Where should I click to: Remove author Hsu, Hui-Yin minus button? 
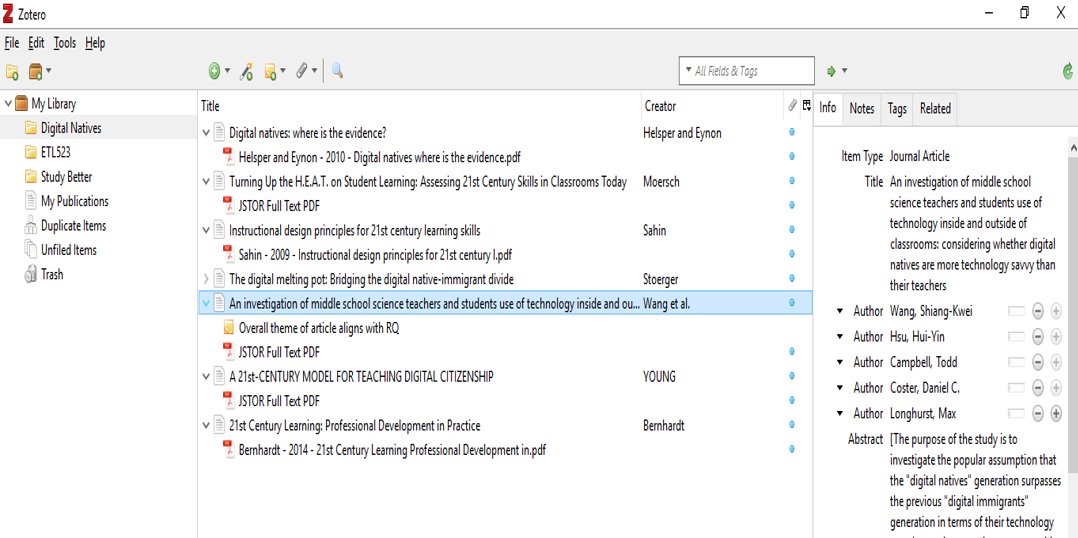pyautogui.click(x=1037, y=337)
